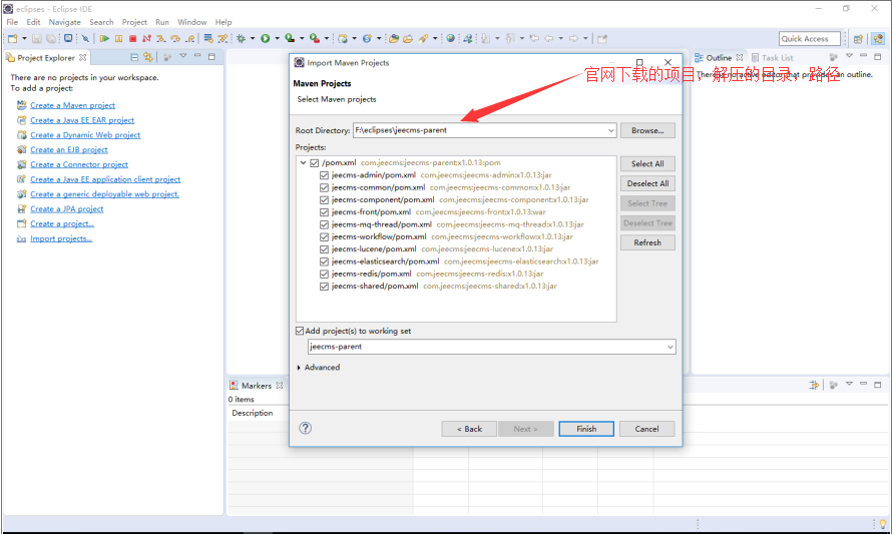Viewport: 893px width, 534px height.
Task: Click Create a Dynamic Web project link
Action: click(x=85, y=135)
